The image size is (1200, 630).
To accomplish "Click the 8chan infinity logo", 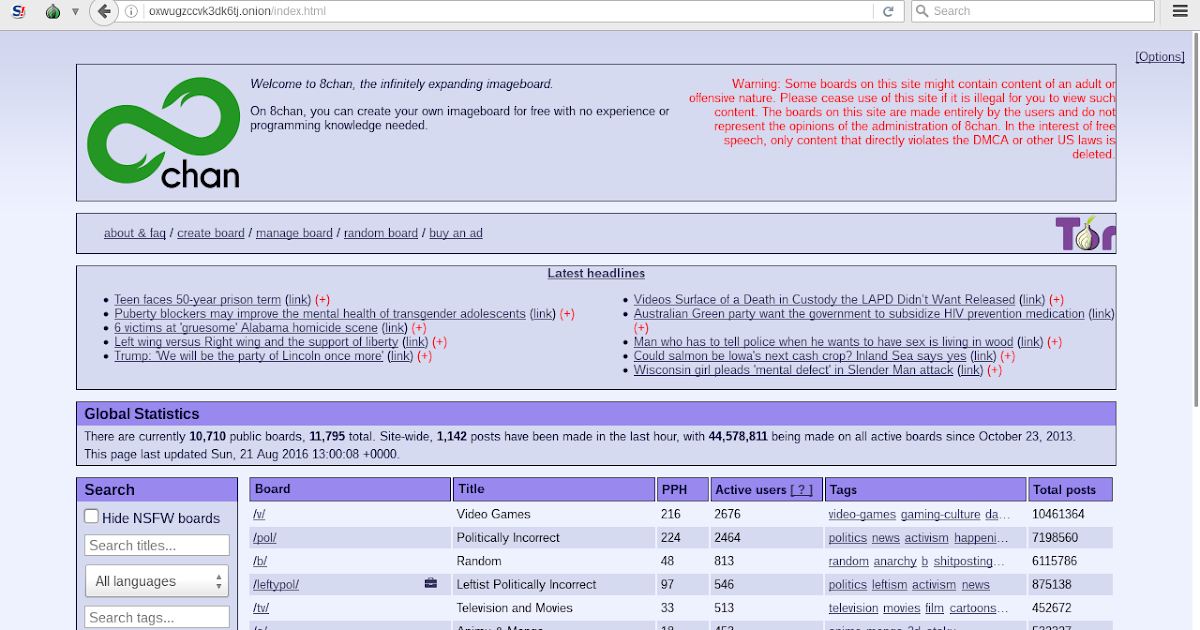I will (163, 134).
